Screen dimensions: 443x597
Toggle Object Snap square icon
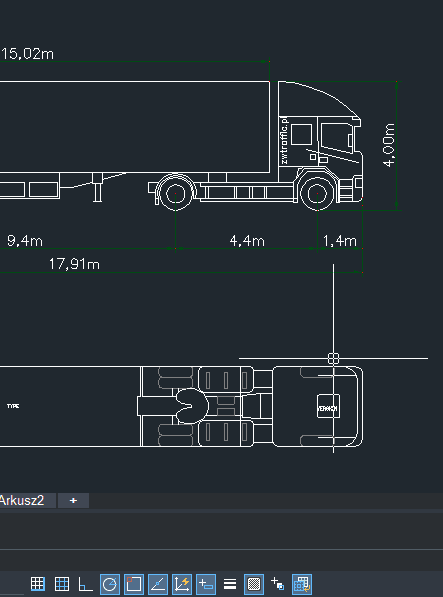pyautogui.click(x=134, y=584)
